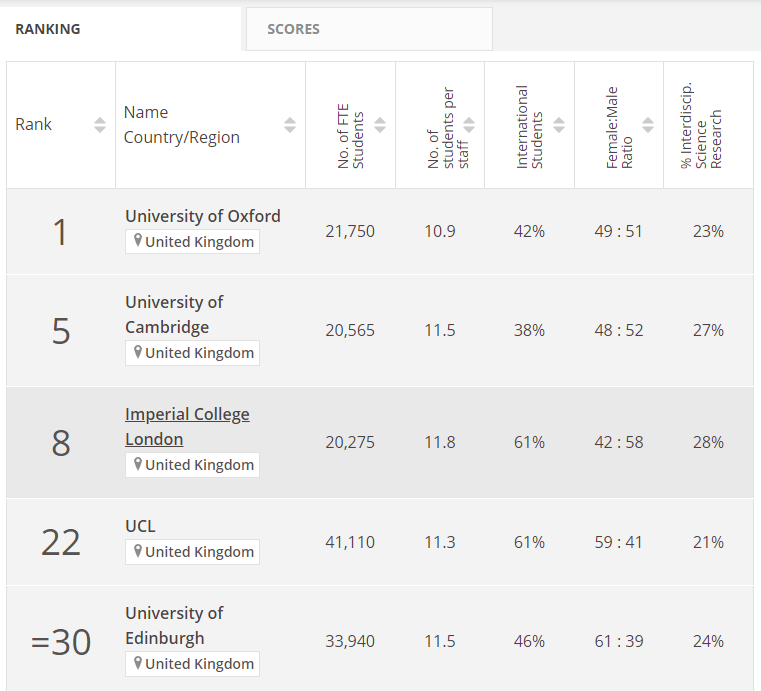The width and height of the screenshot is (761, 691).
Task: Select the 59 : 41 ratio value
Action: [x=619, y=542]
